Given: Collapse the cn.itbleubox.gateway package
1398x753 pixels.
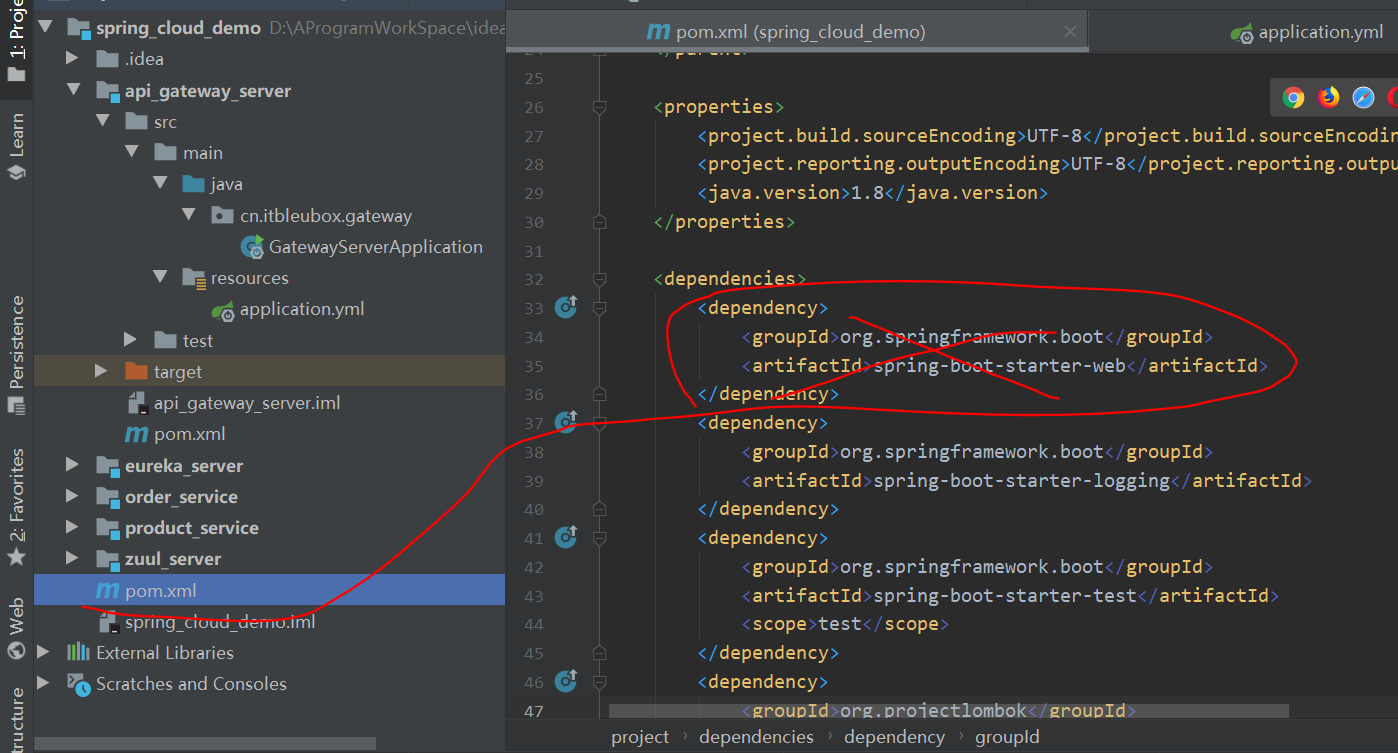Looking at the screenshot, I should 189,215.
